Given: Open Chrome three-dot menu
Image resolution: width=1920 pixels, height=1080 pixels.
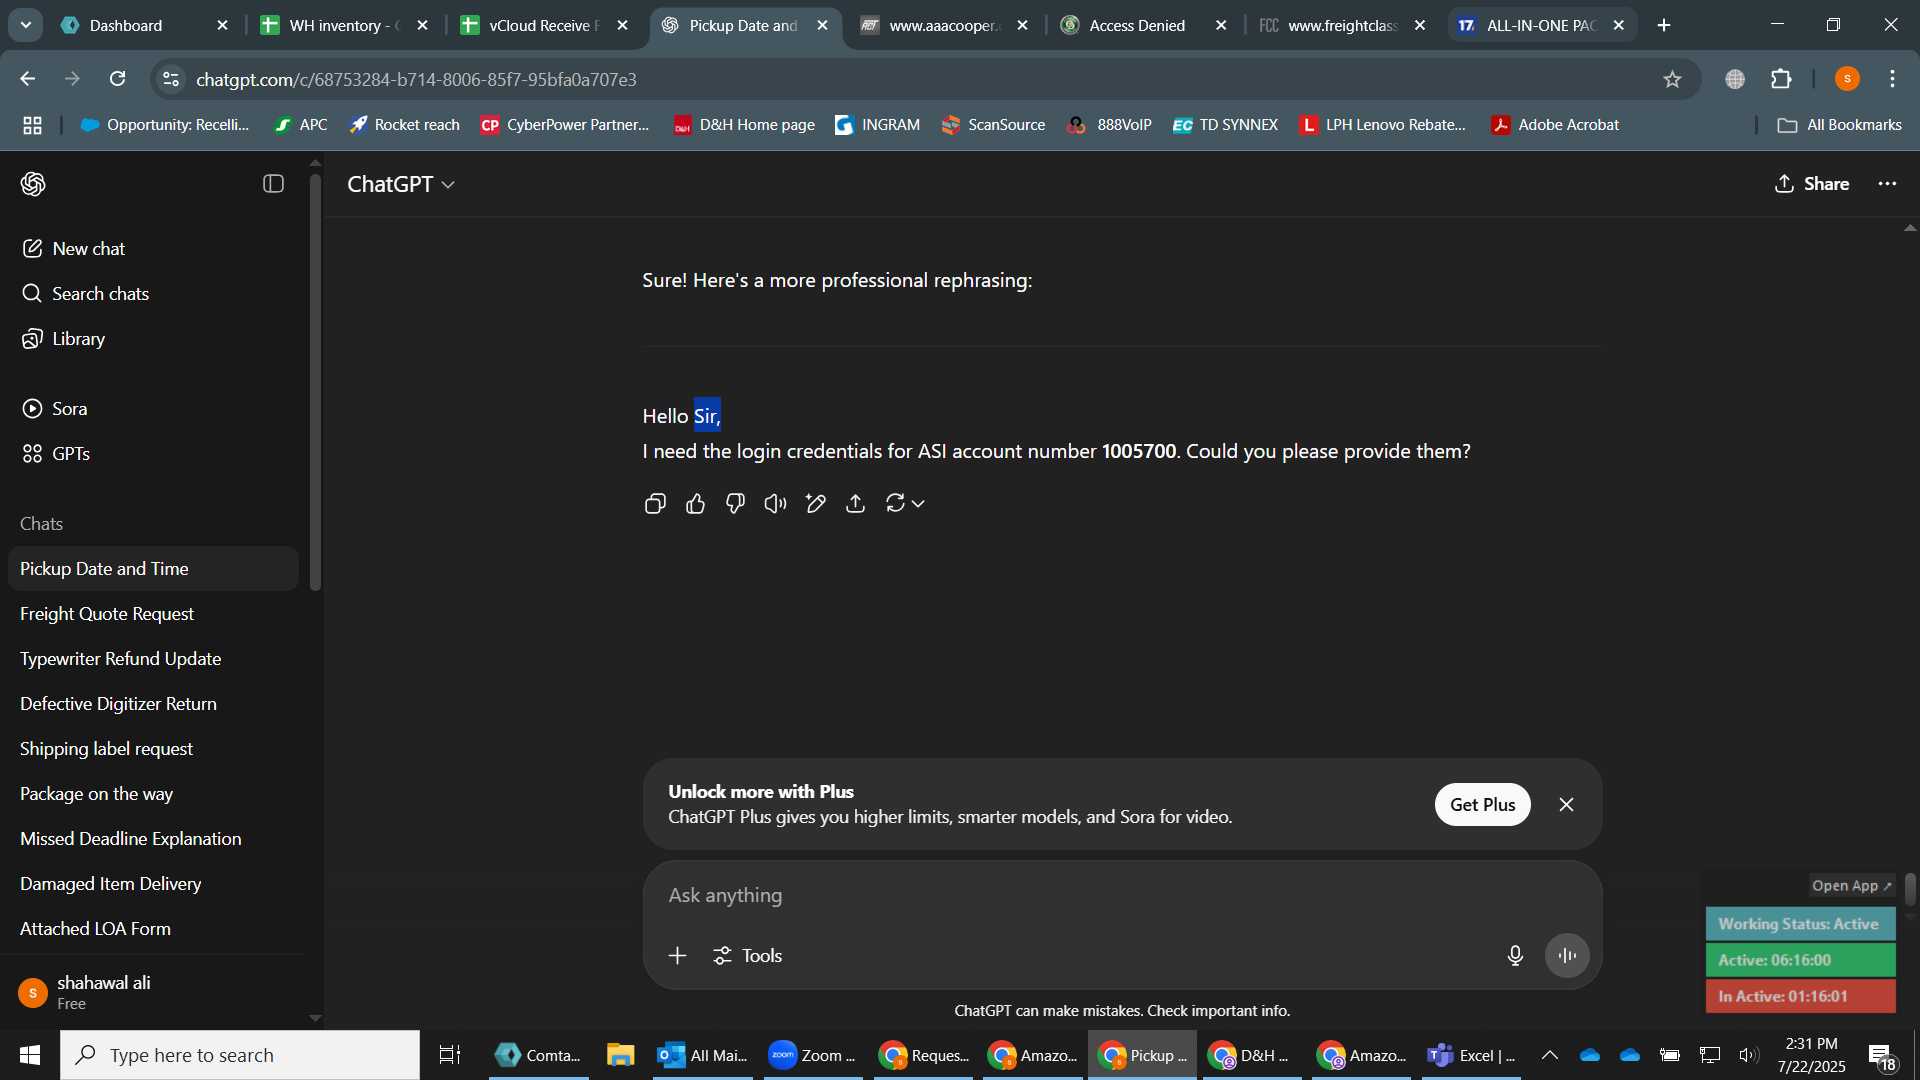Looking at the screenshot, I should pos(1892,79).
